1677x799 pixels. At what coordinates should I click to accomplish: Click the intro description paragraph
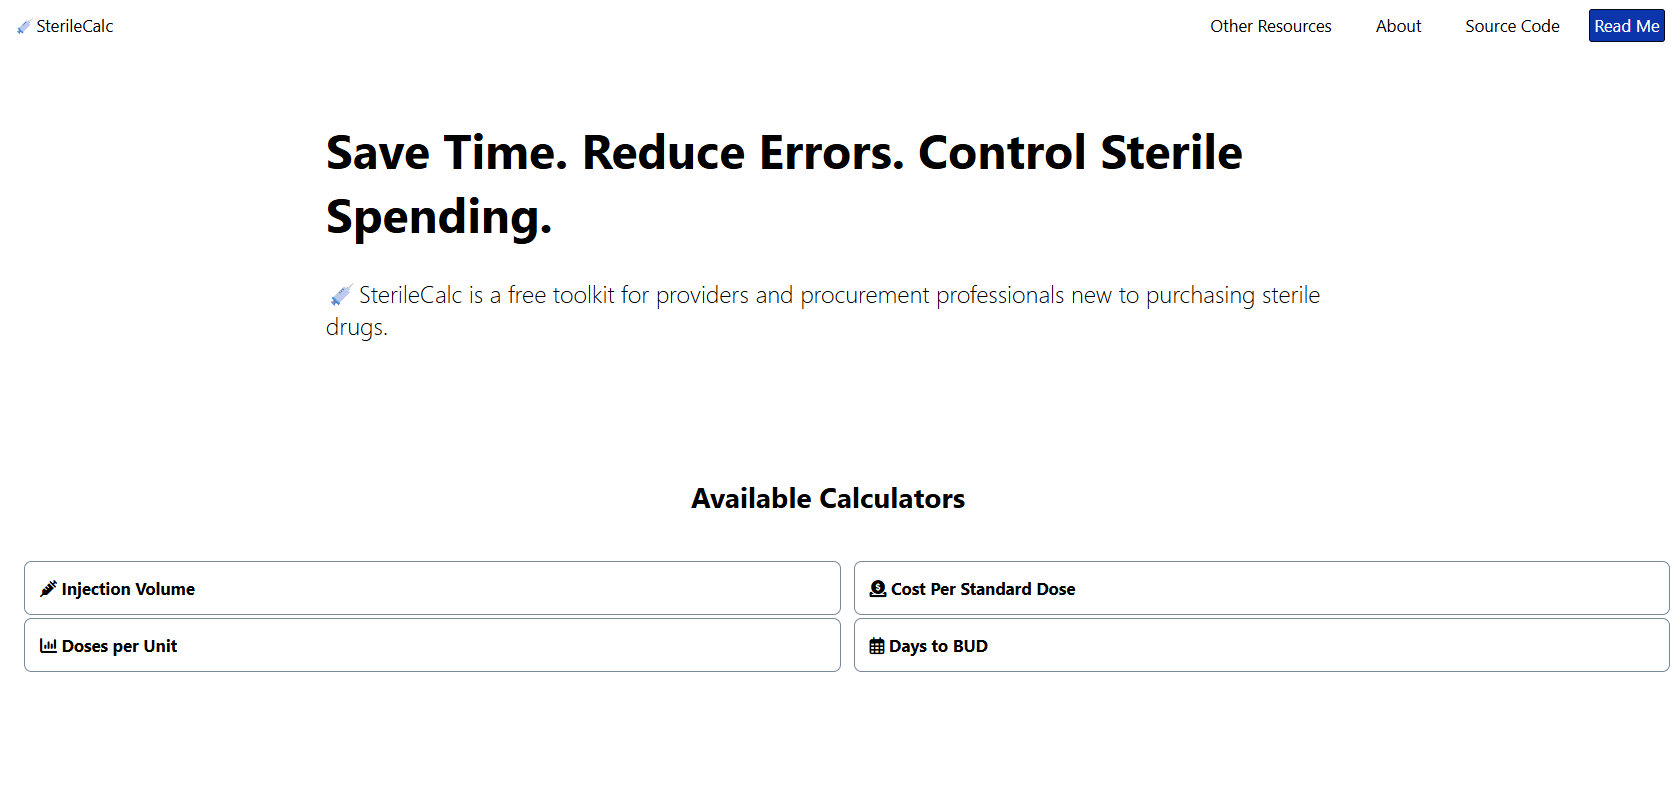click(x=822, y=310)
